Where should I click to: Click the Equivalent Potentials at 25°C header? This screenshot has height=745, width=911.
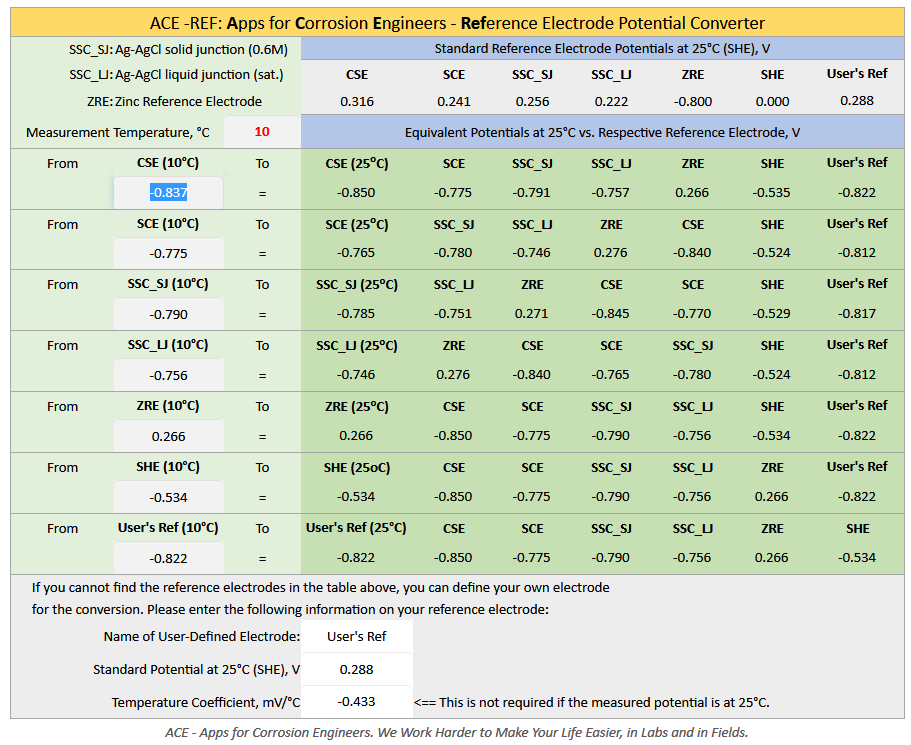601,132
